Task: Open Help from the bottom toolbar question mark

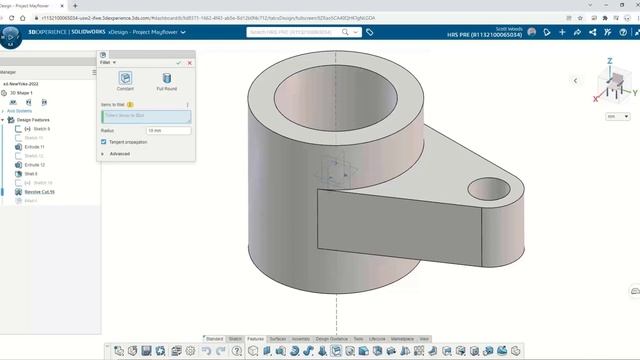Action: tap(237, 351)
